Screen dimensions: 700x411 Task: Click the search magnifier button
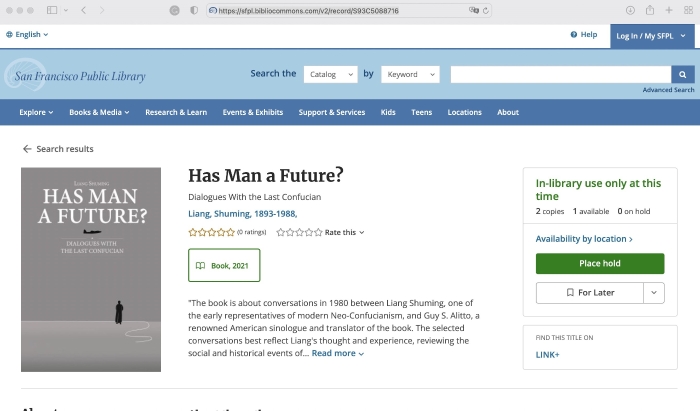coord(683,74)
